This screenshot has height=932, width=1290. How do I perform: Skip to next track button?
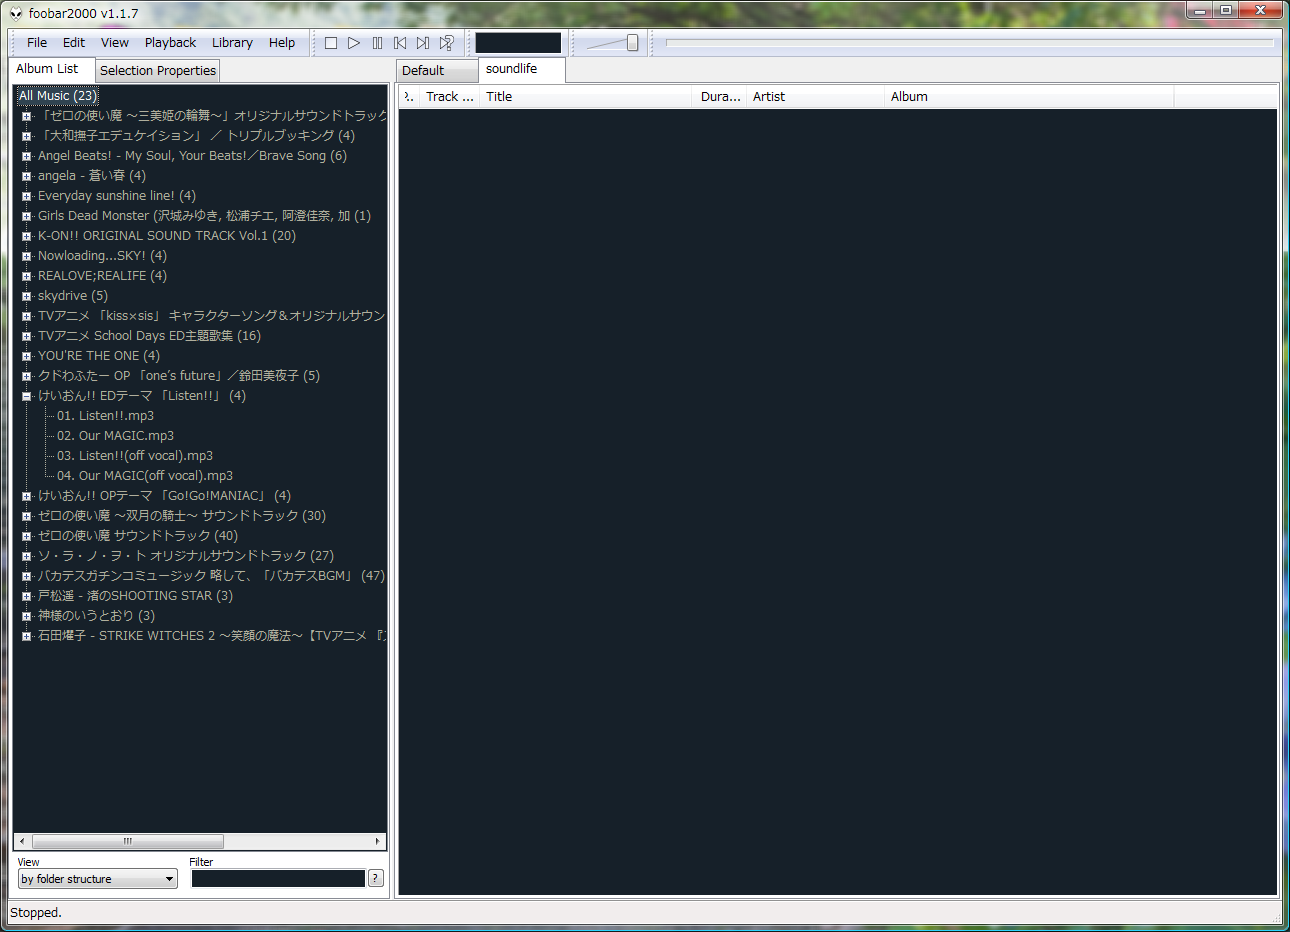(423, 43)
